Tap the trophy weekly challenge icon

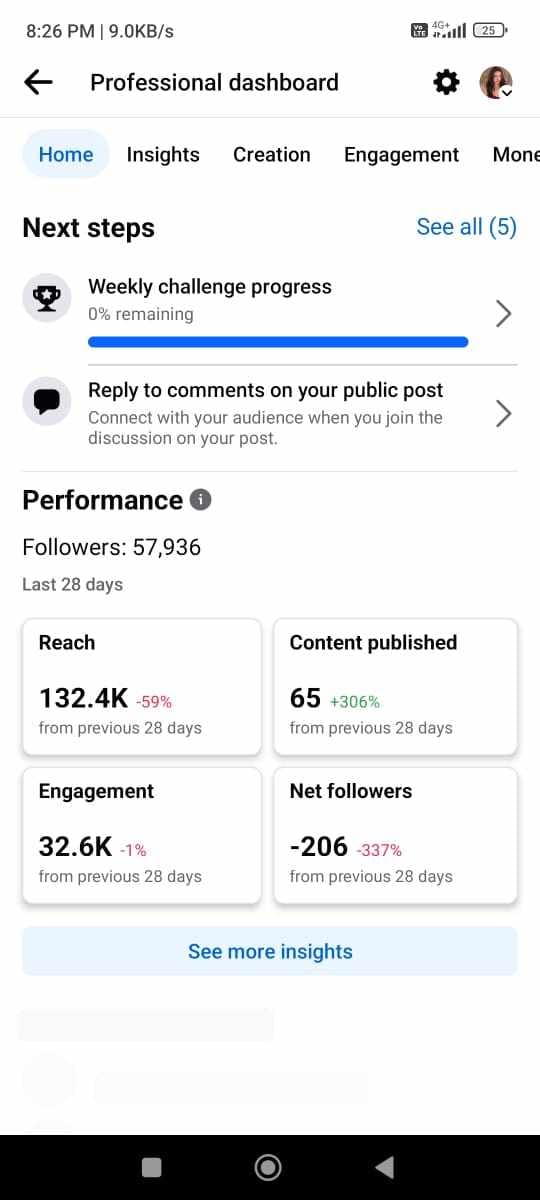click(47, 298)
